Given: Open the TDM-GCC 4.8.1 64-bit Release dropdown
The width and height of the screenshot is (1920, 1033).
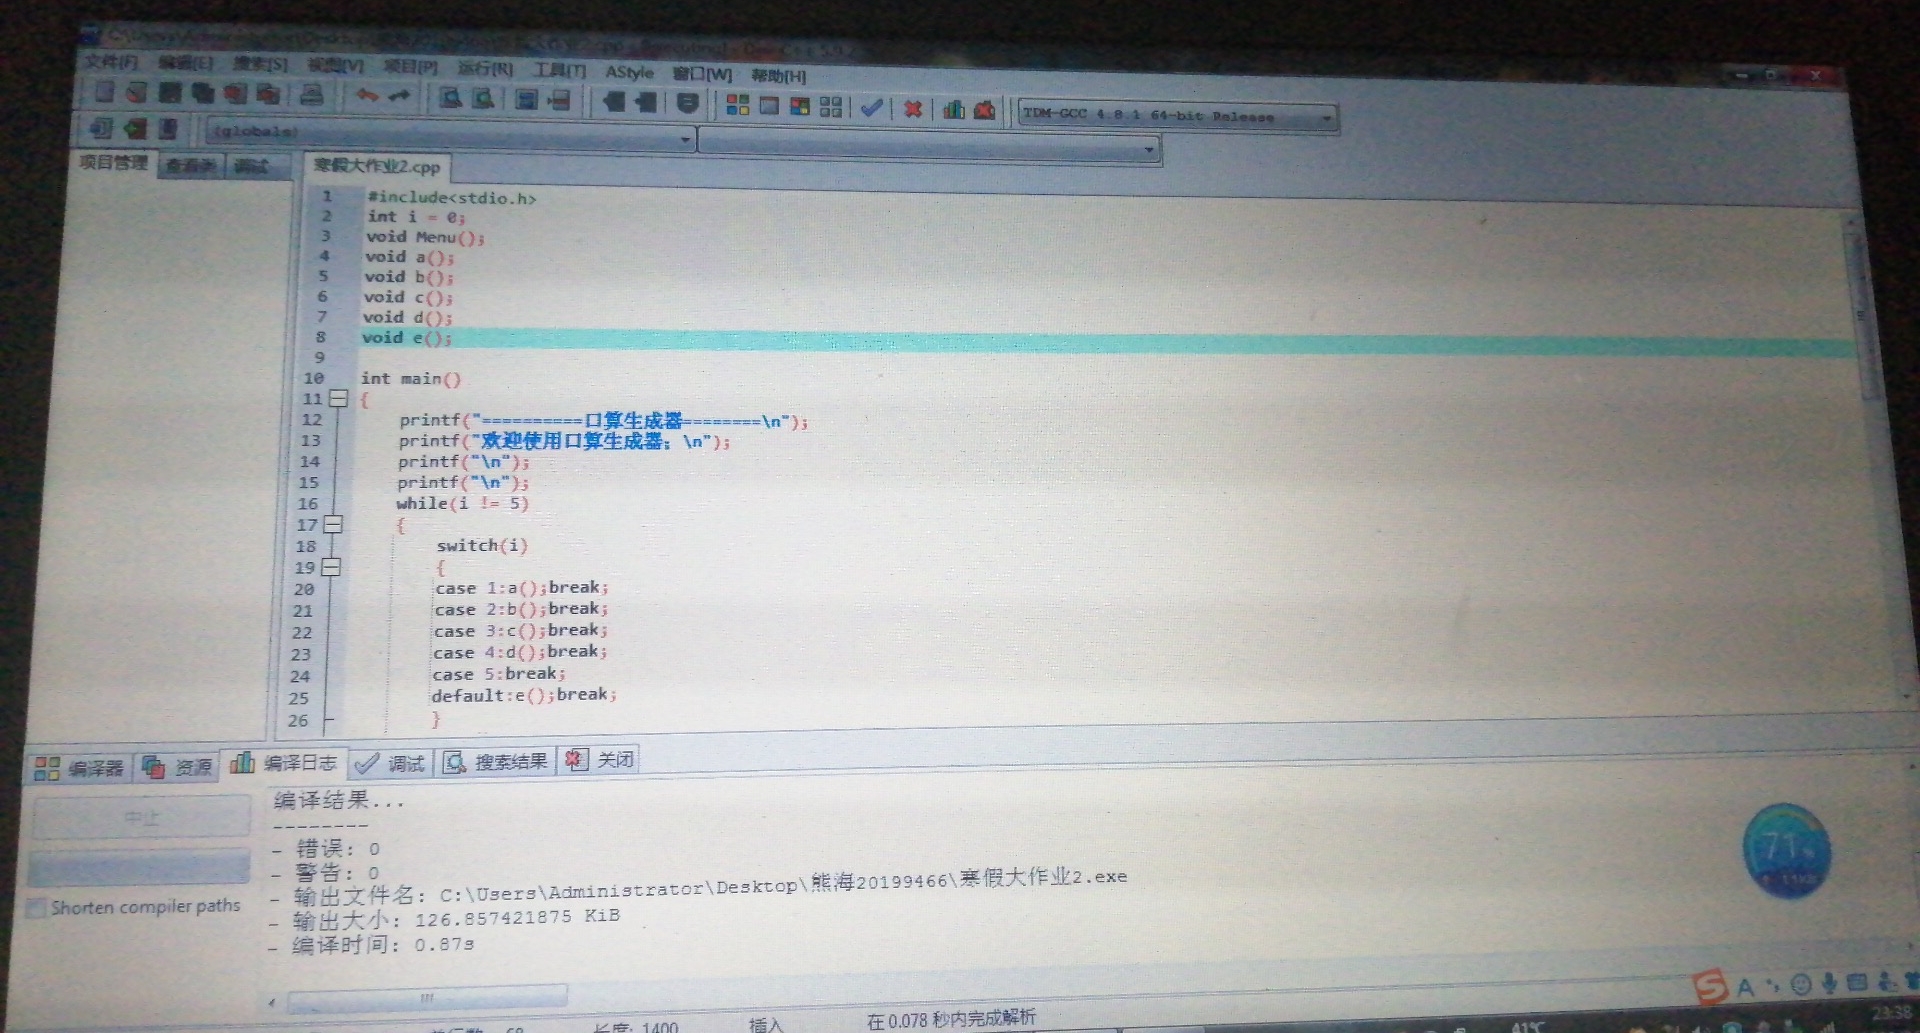Looking at the screenshot, I should [x=1178, y=116].
